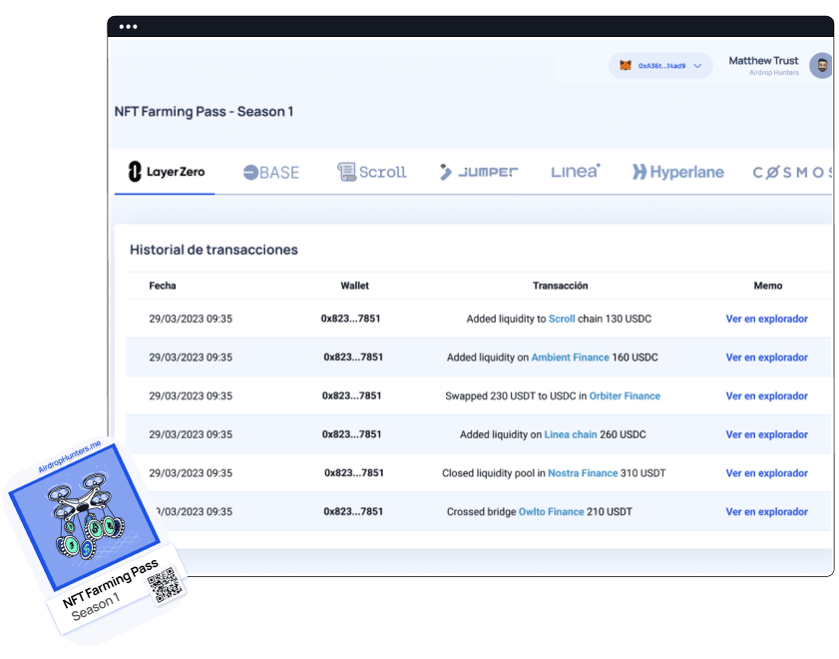Select the LayerZero tab

166,172
